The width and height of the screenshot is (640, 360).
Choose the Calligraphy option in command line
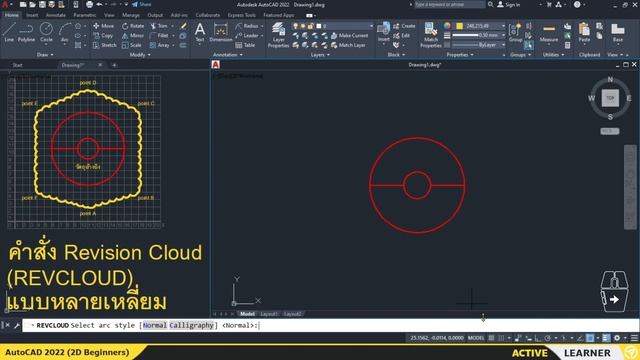coord(191,325)
